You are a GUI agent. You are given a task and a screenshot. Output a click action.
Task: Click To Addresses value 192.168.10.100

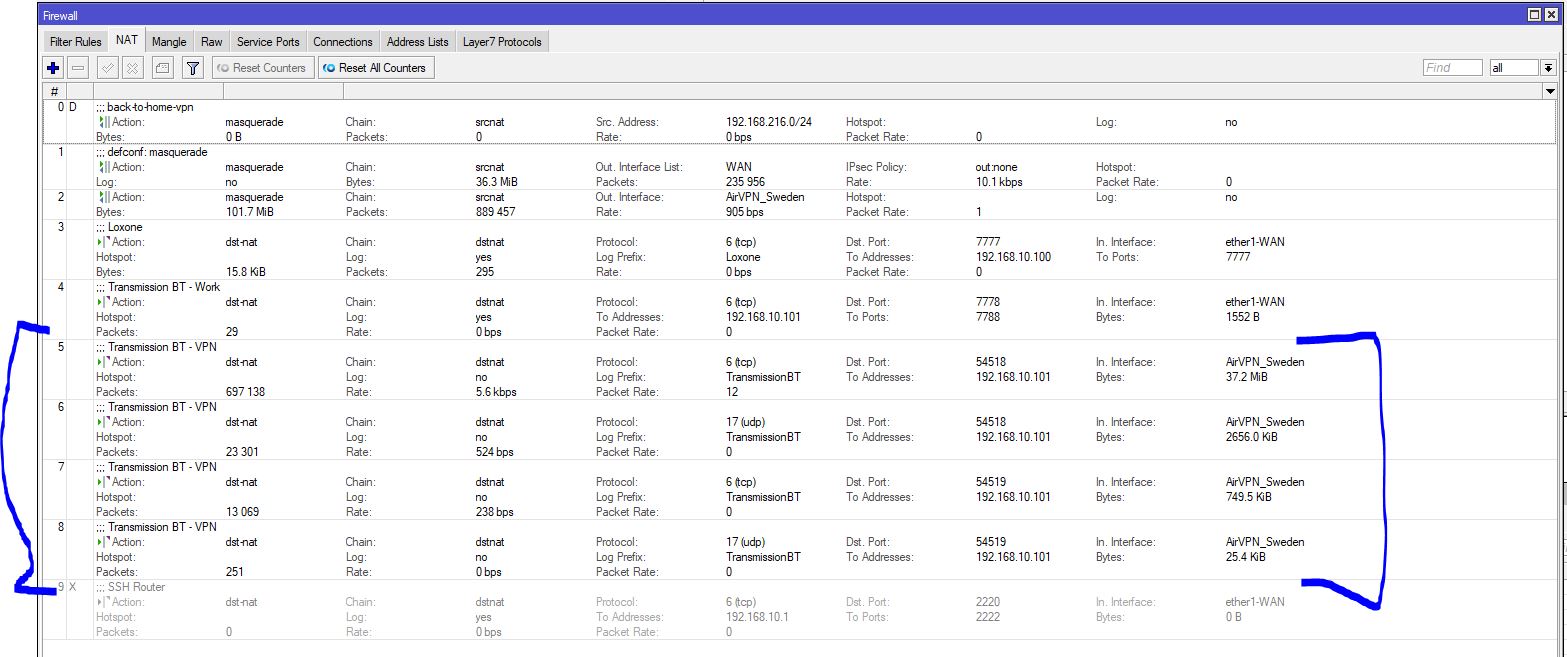(1013, 257)
